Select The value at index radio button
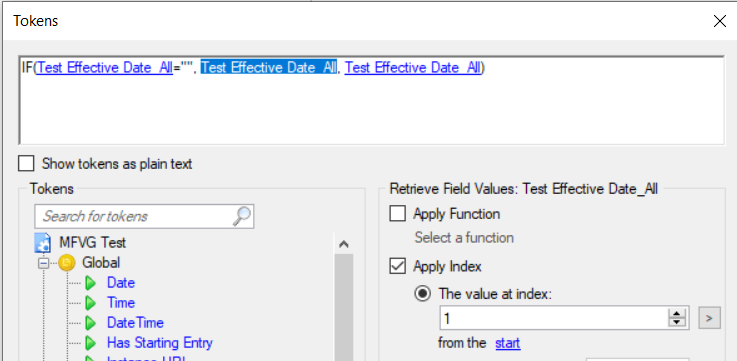737x361 pixels. [423, 294]
